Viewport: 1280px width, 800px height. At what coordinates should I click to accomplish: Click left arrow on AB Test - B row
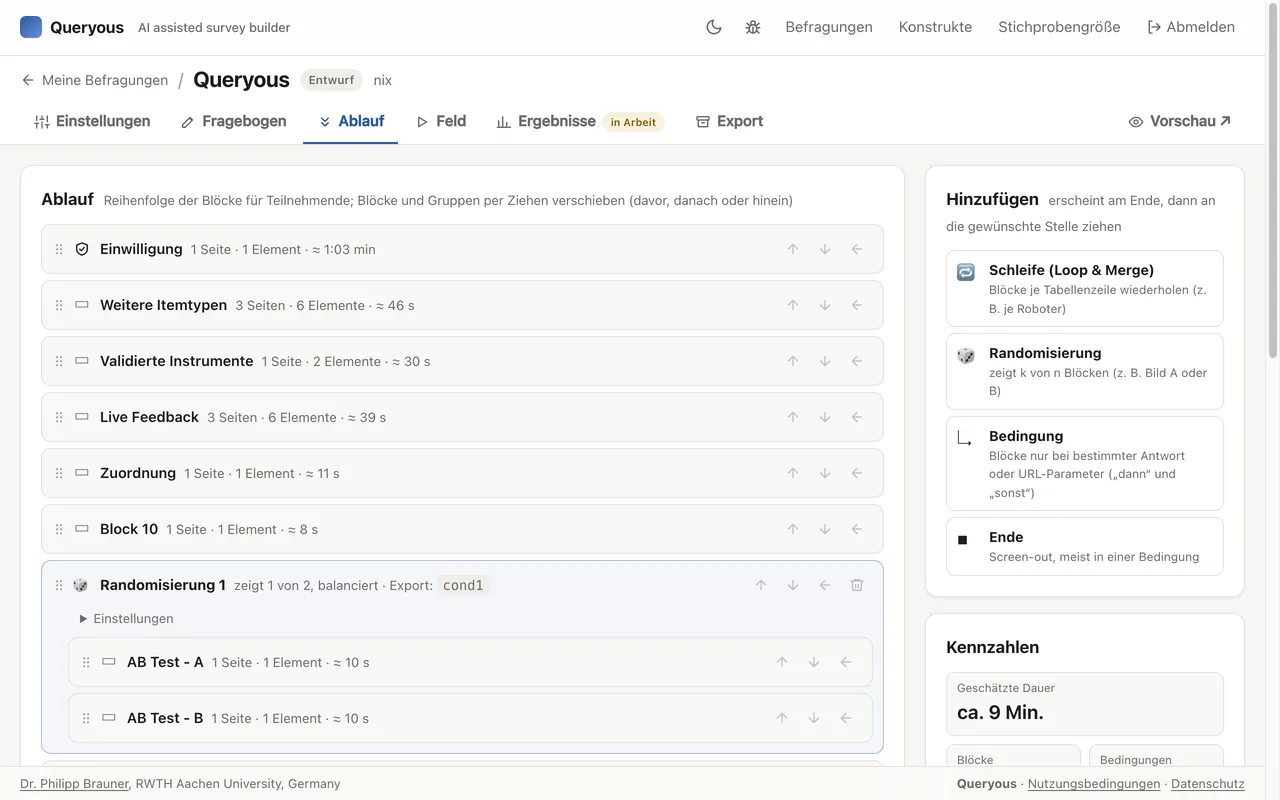coord(846,718)
